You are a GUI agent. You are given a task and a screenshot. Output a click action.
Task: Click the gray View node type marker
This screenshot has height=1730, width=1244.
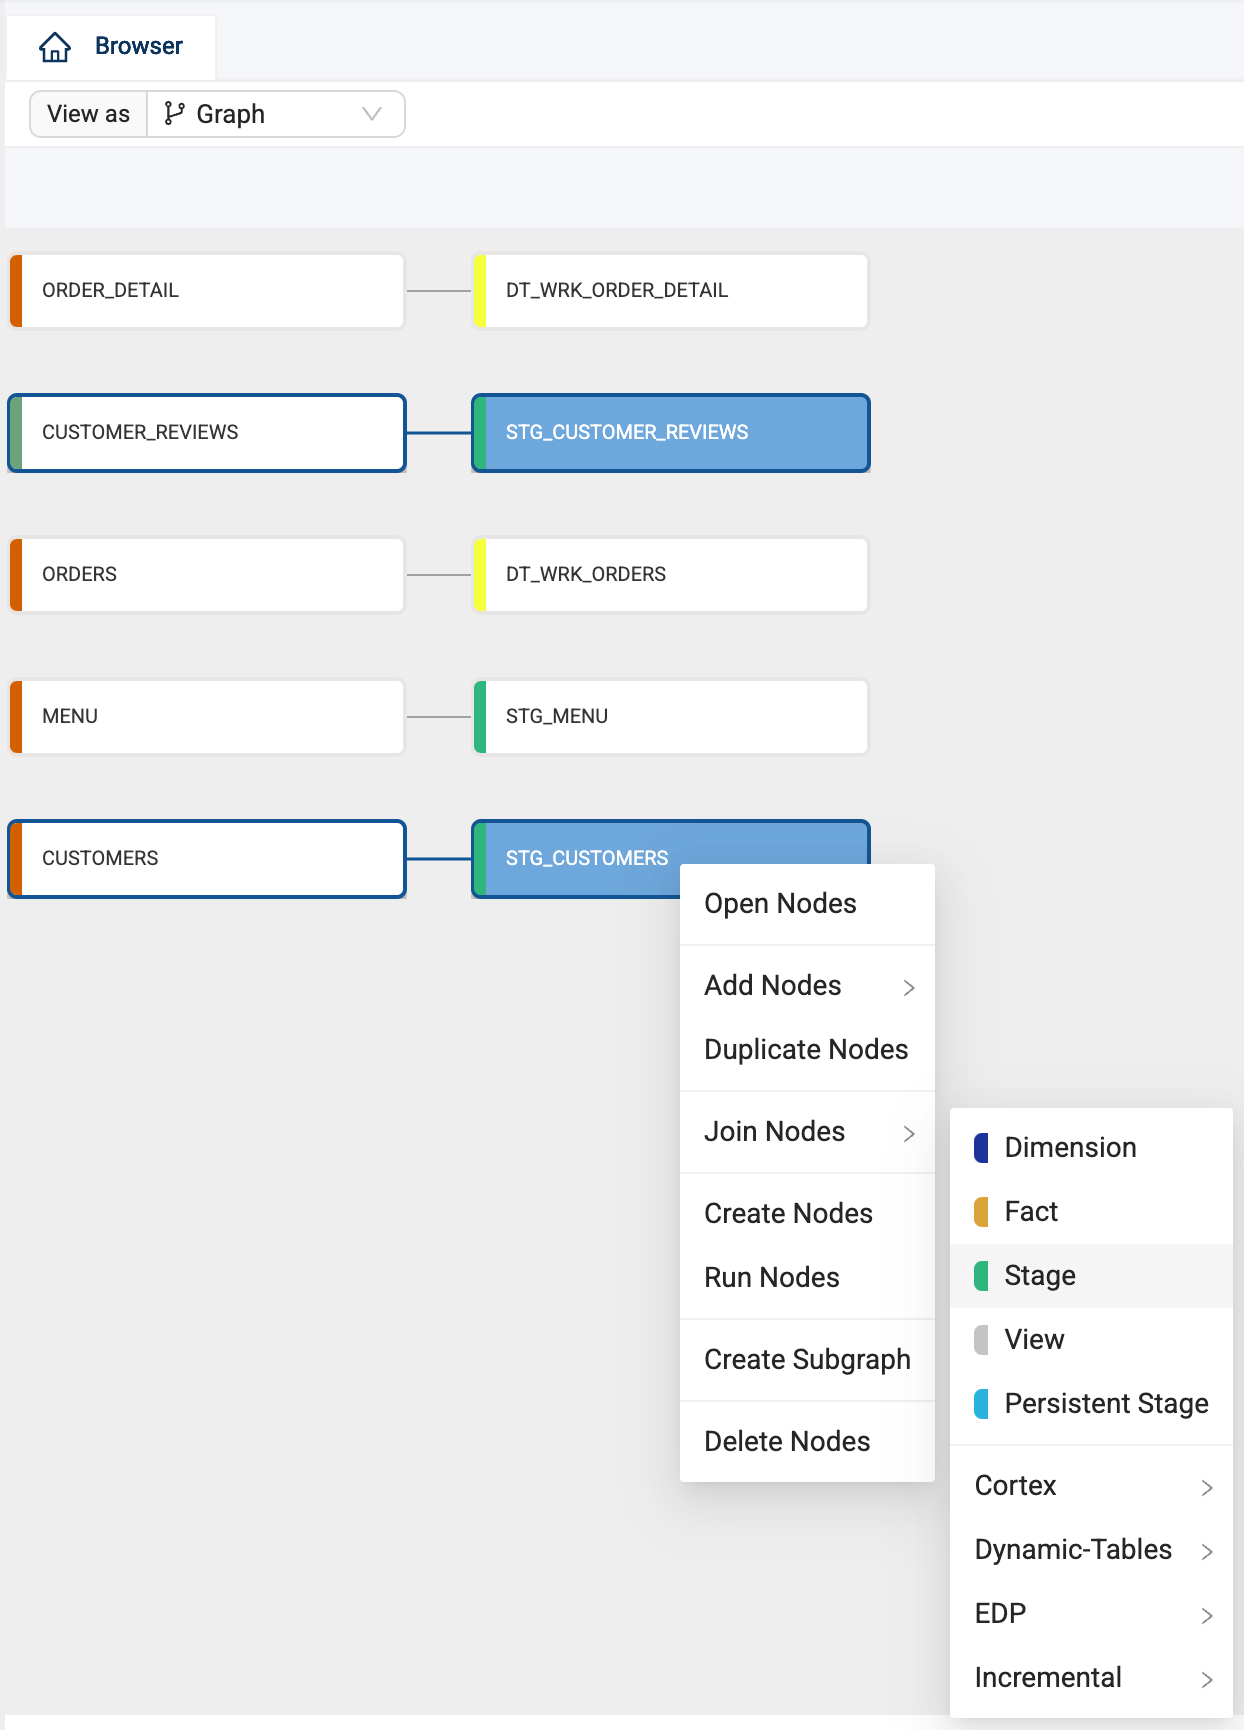[x=981, y=1340]
